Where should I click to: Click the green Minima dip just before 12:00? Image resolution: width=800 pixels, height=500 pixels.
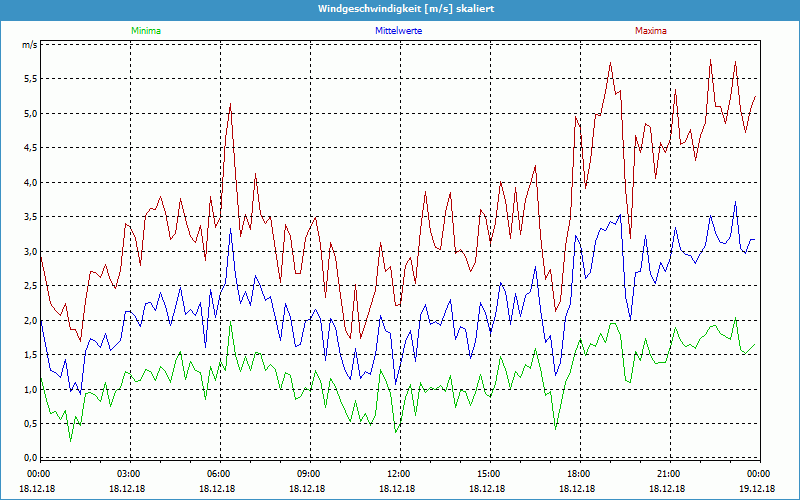(395, 432)
